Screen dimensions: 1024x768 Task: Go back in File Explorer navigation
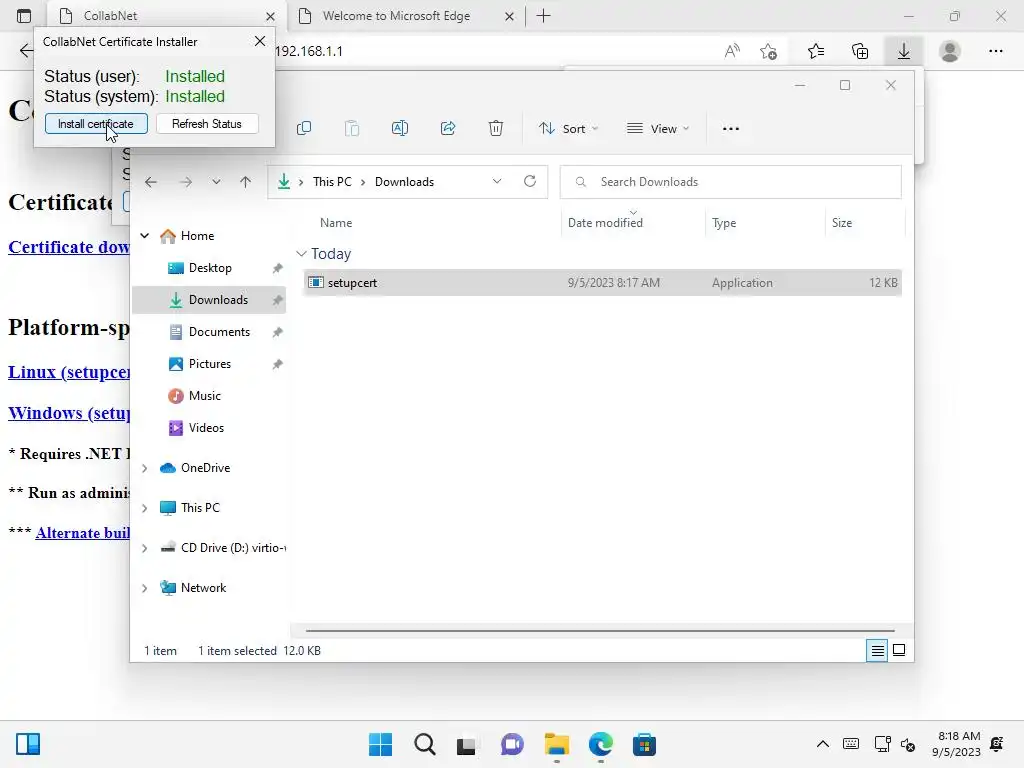151,182
